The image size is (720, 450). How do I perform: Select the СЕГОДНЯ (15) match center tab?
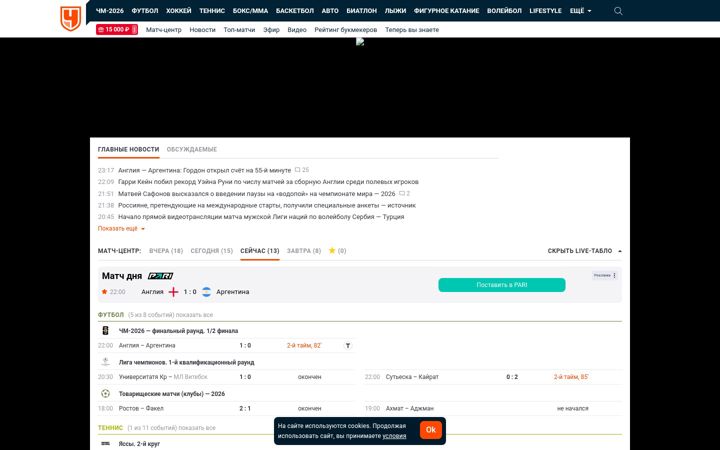point(212,251)
